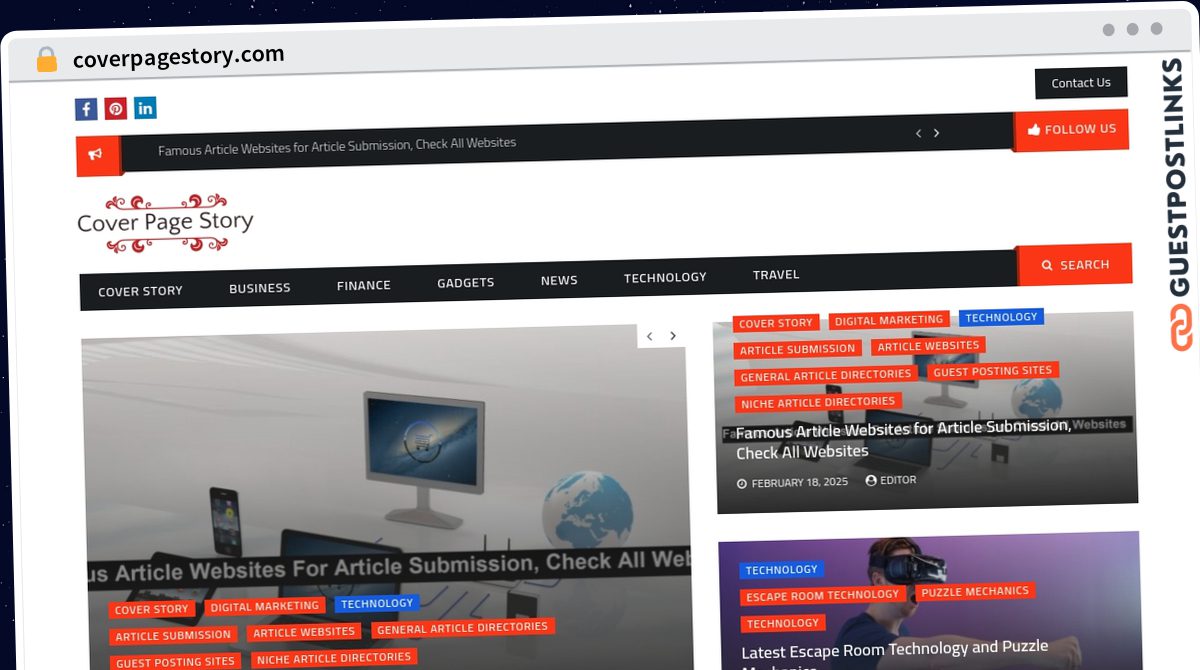
Task: Open the News navigation item
Action: pos(559,280)
